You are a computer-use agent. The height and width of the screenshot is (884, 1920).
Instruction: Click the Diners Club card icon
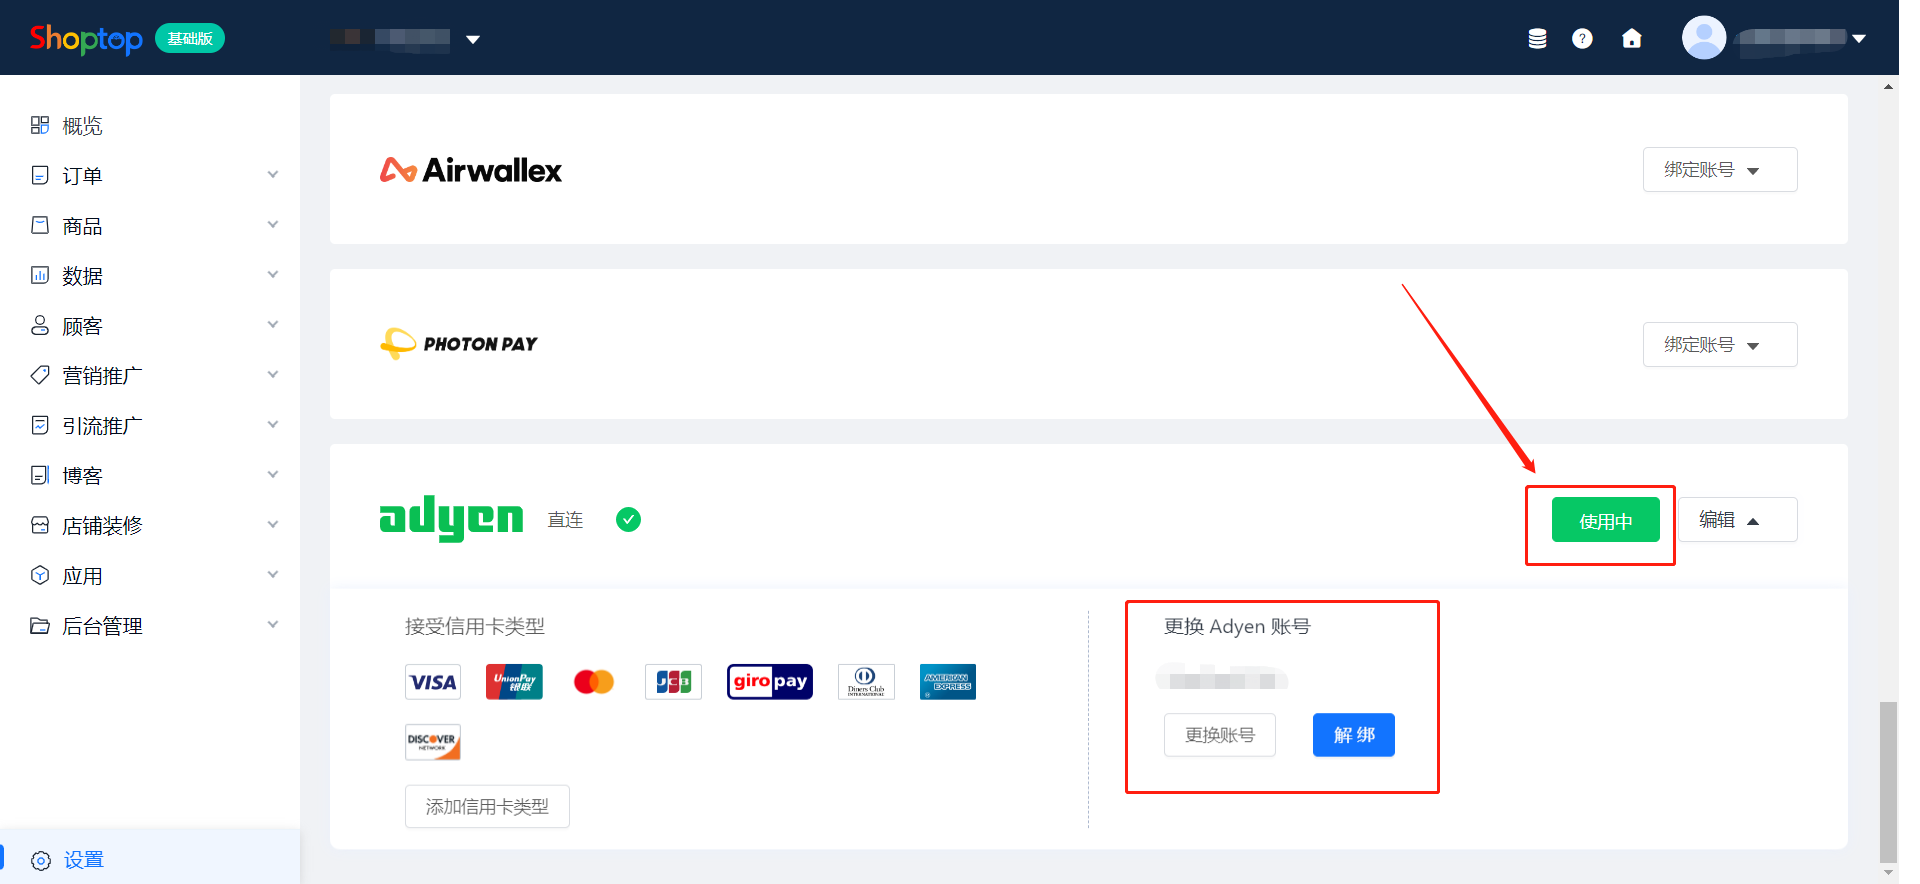(866, 682)
